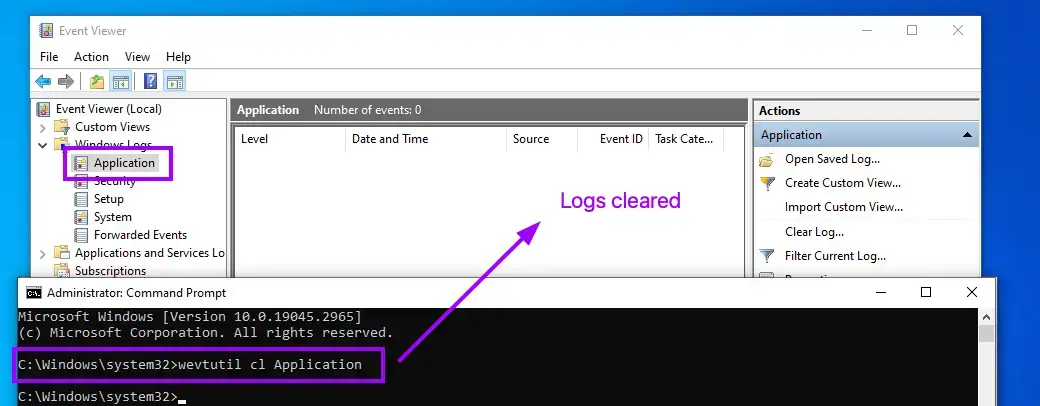
Task: Click the Back arrow in Event Viewer toolbar
Action: tap(43, 82)
